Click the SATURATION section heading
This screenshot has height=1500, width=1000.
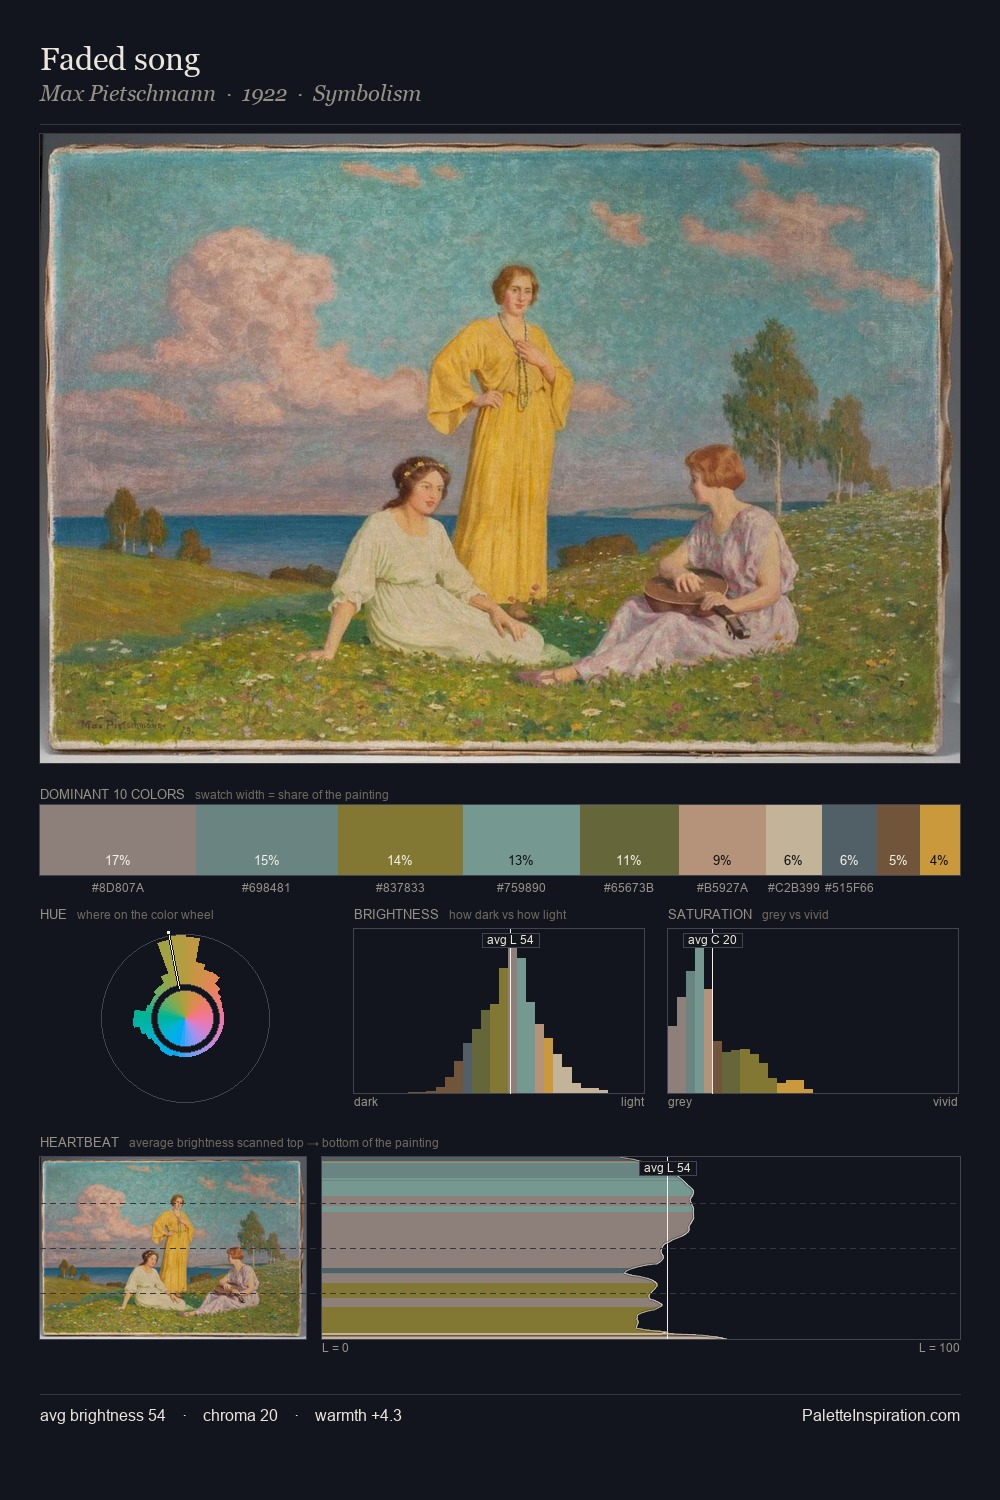click(710, 914)
